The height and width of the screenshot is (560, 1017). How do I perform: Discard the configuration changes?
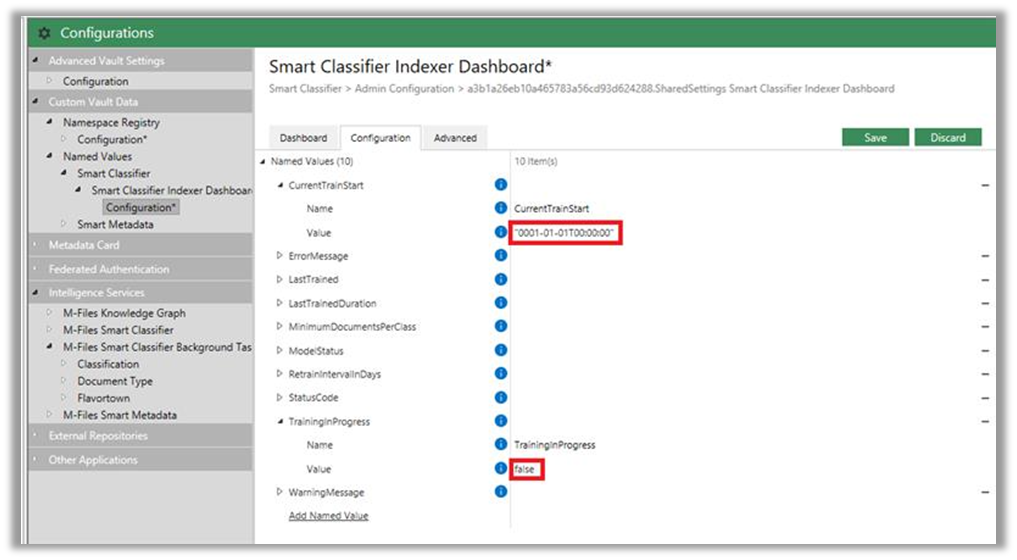click(x=947, y=138)
